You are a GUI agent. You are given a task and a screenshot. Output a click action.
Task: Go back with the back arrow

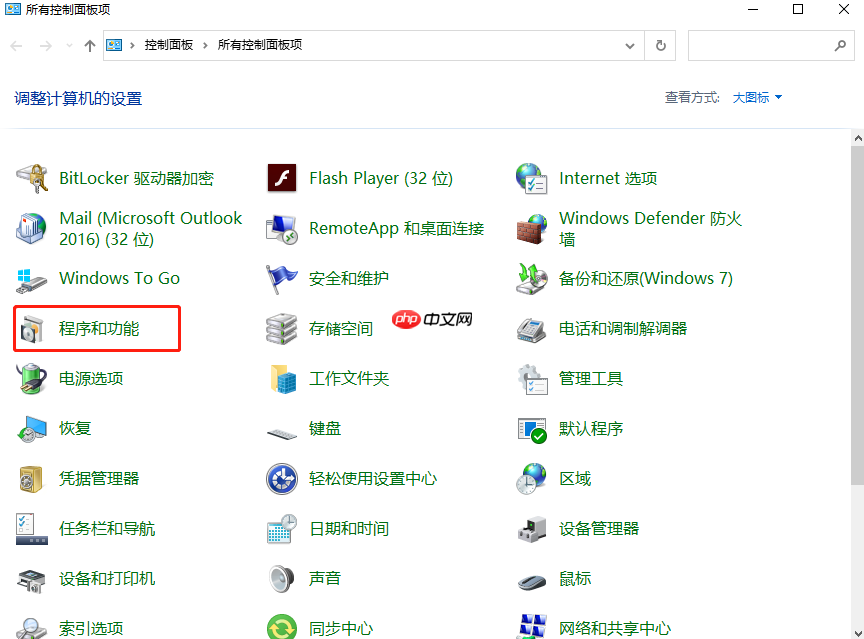coord(17,46)
